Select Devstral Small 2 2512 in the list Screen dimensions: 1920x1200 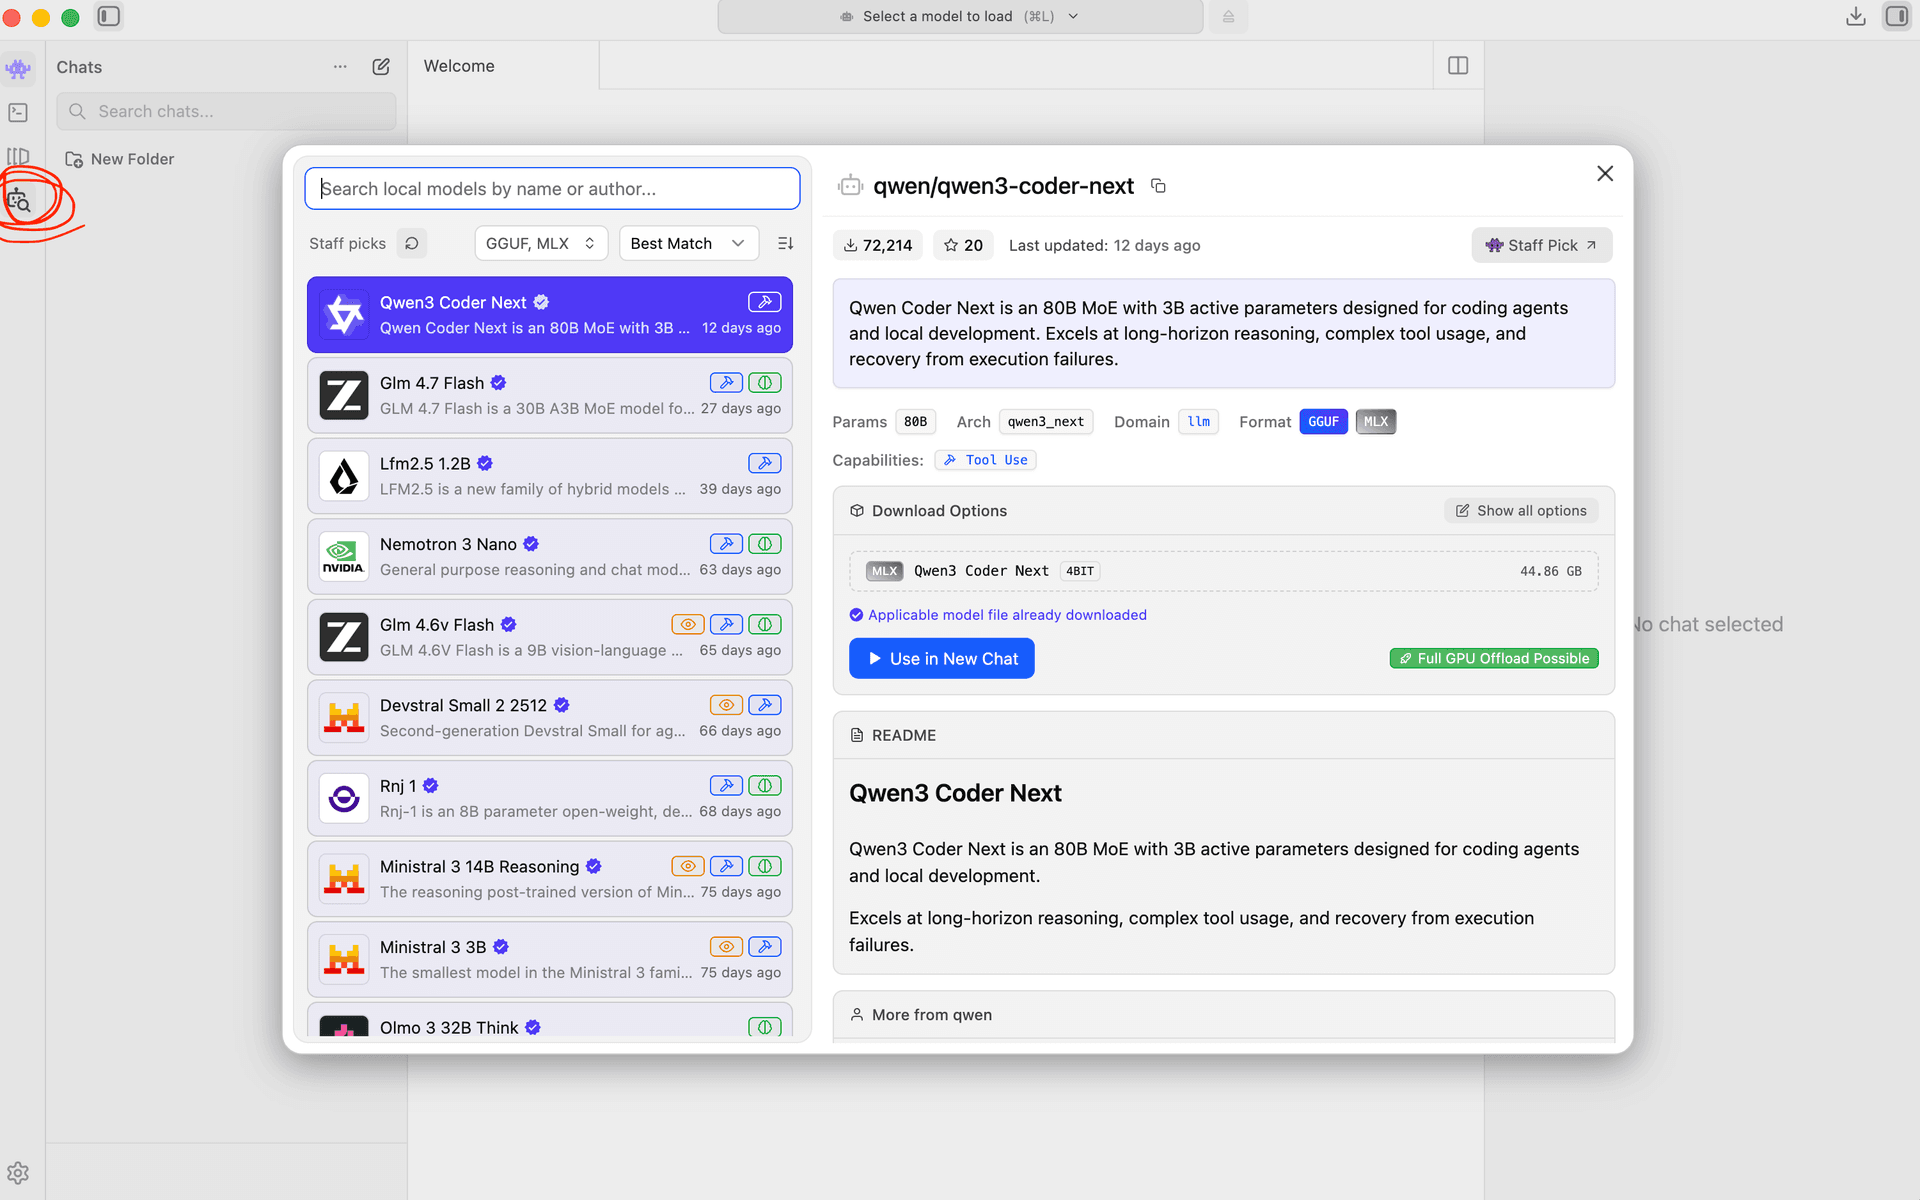tap(550, 718)
